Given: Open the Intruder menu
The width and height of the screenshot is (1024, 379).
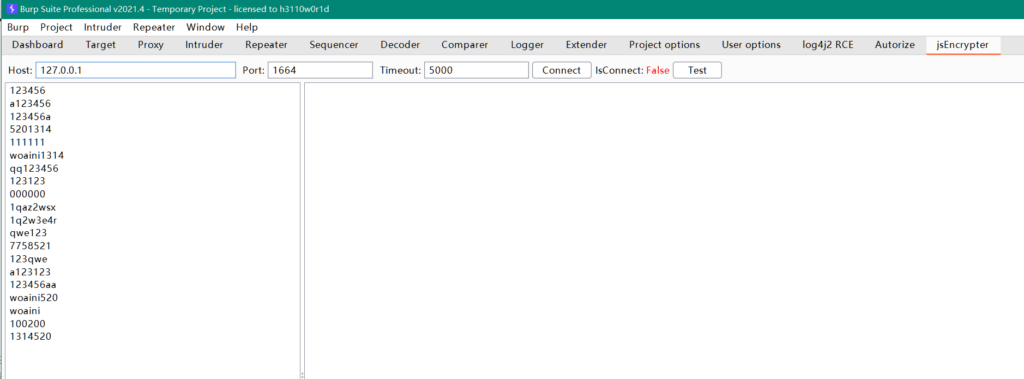Looking at the screenshot, I should [103, 27].
